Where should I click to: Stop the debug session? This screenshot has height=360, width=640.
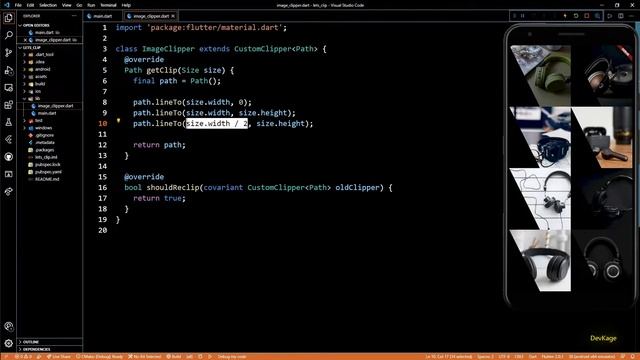[587, 16]
